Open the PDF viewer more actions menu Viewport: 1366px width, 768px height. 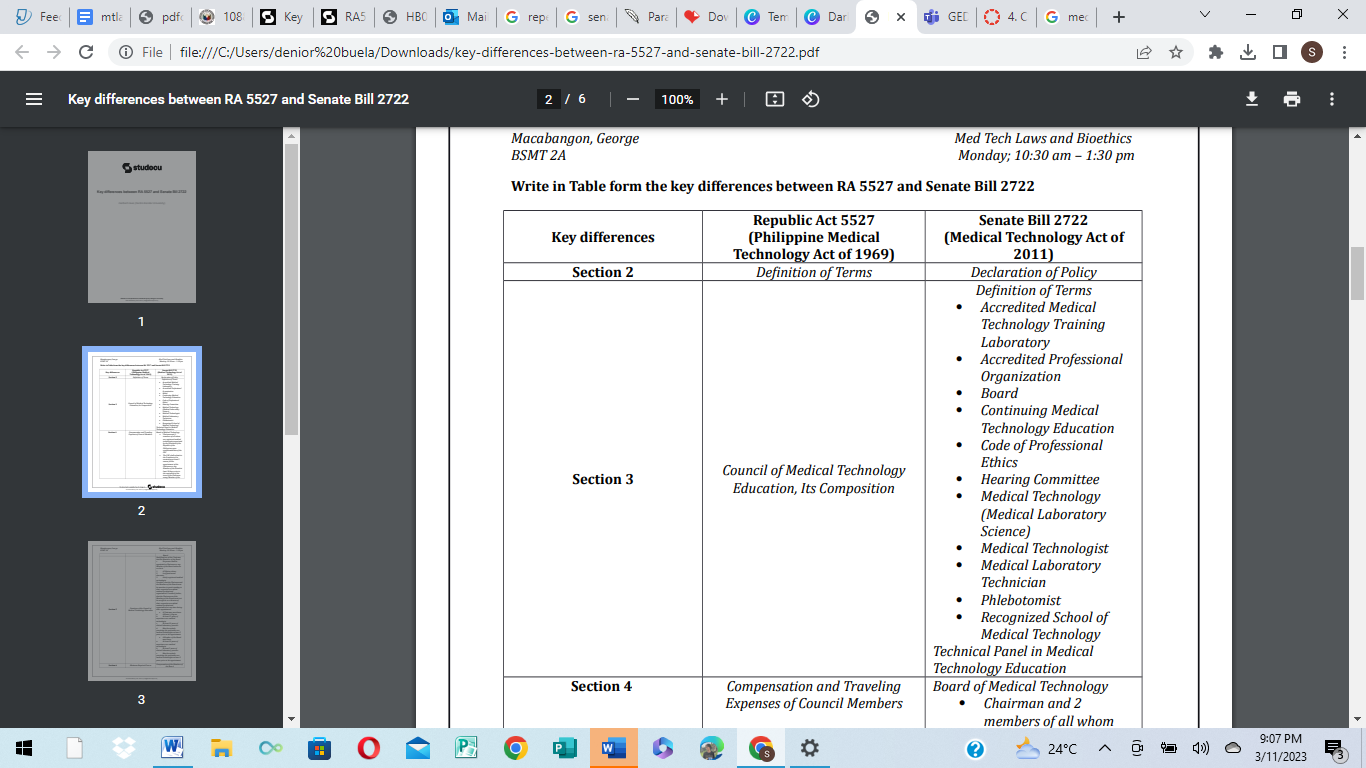[x=1332, y=99]
